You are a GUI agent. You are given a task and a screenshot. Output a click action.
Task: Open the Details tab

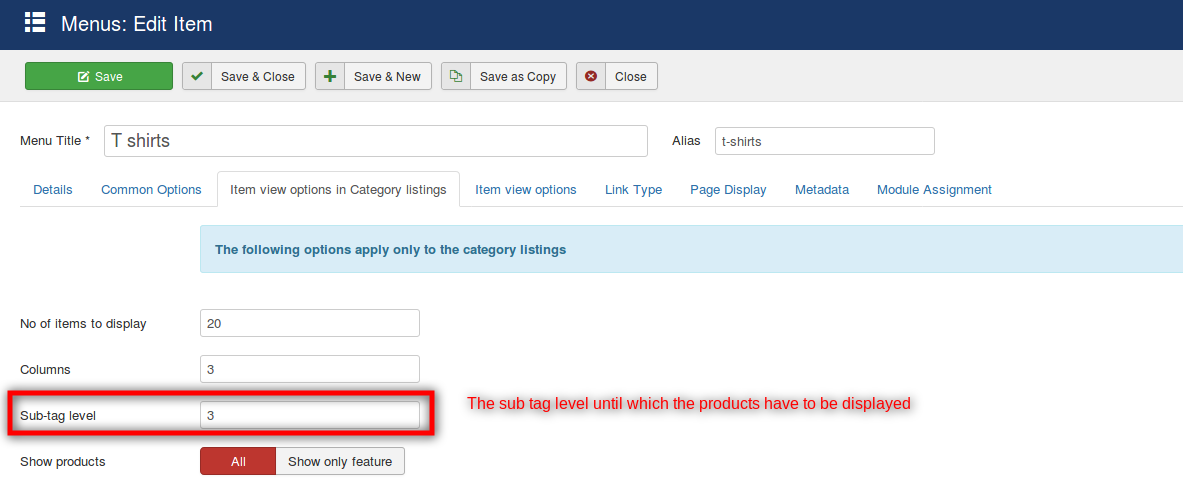[x=53, y=189]
